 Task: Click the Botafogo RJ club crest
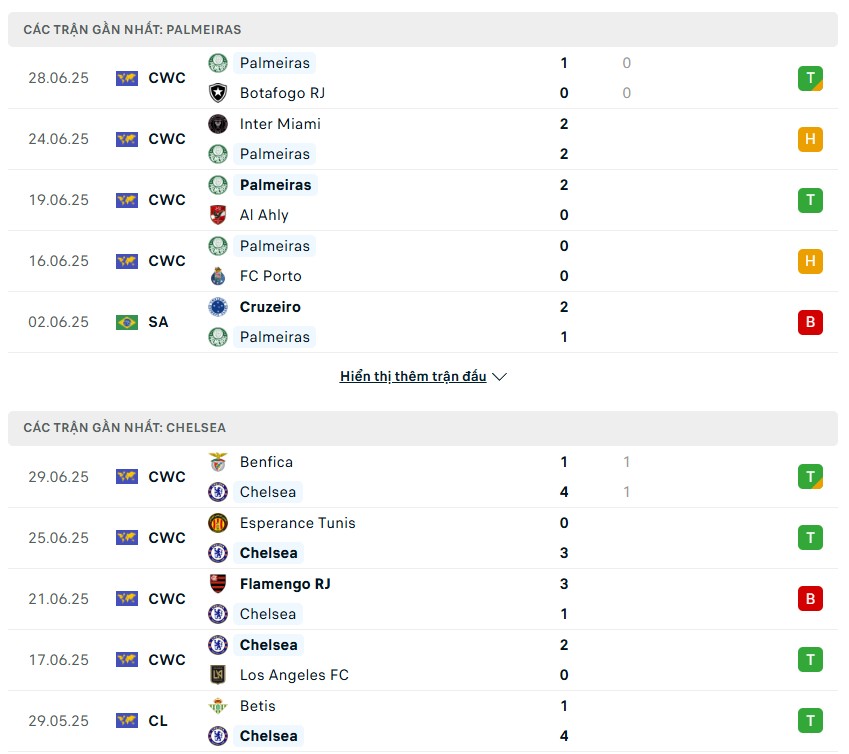[218, 93]
